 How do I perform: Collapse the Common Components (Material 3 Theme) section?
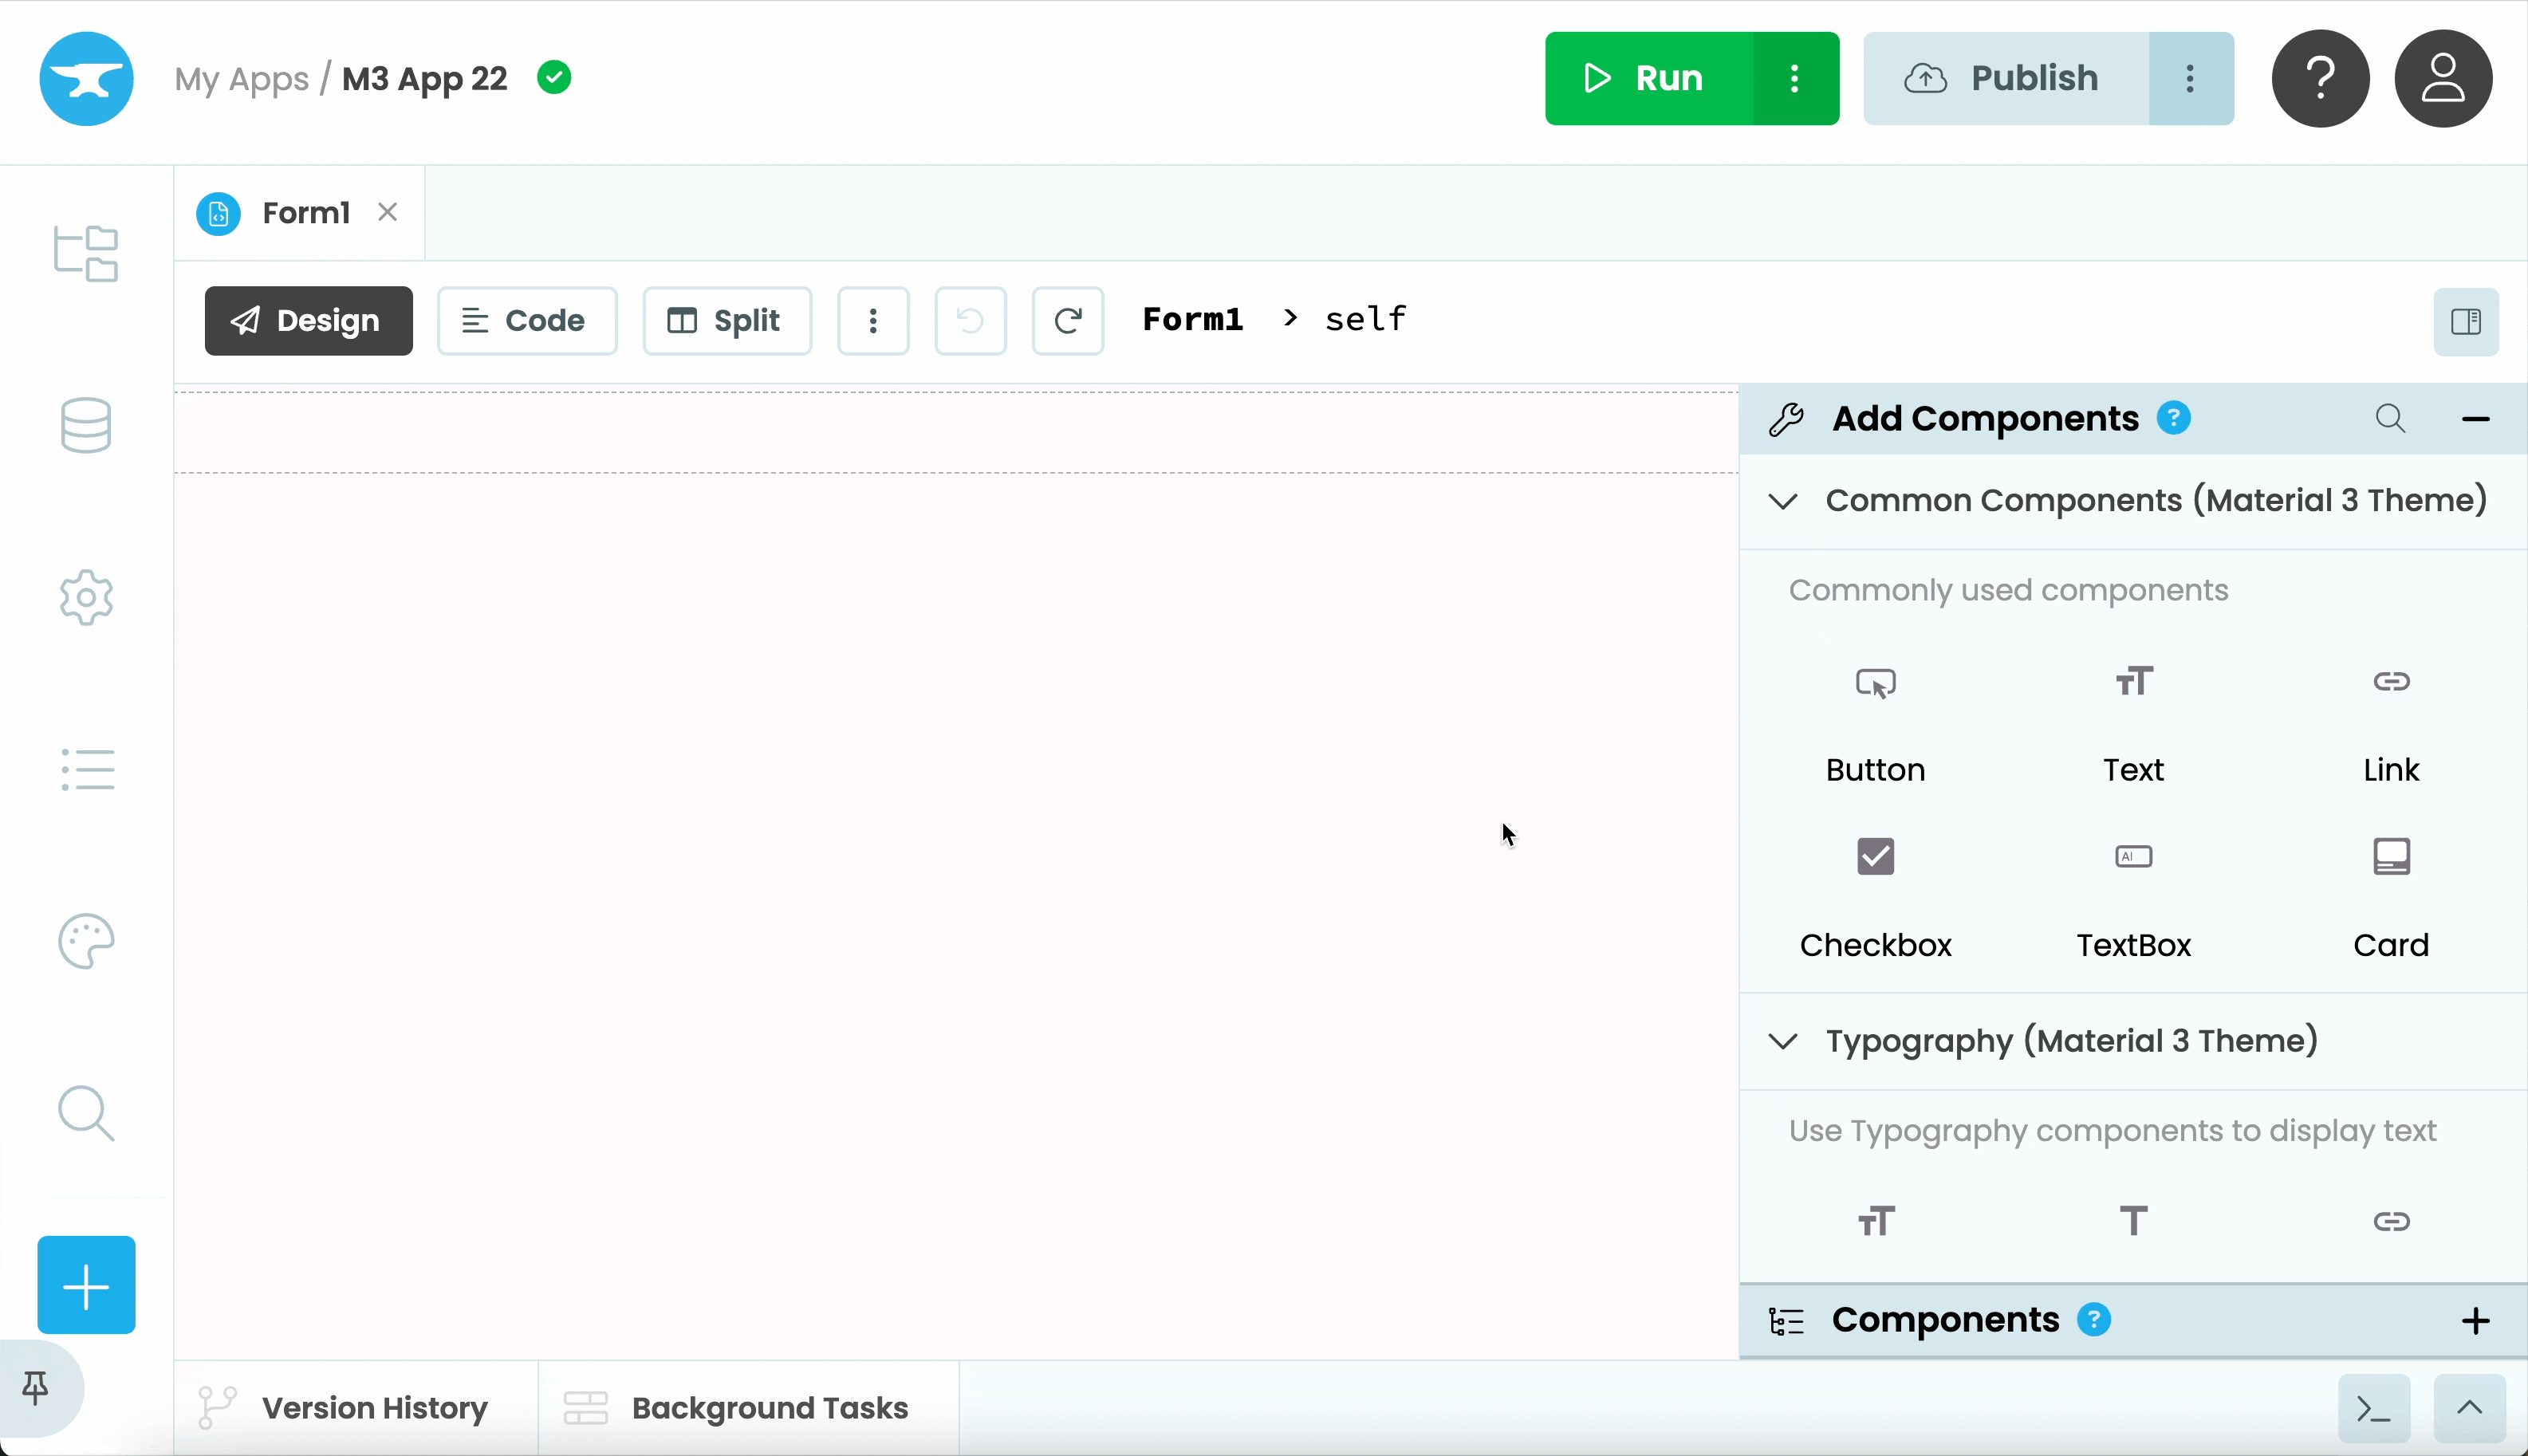click(1783, 500)
